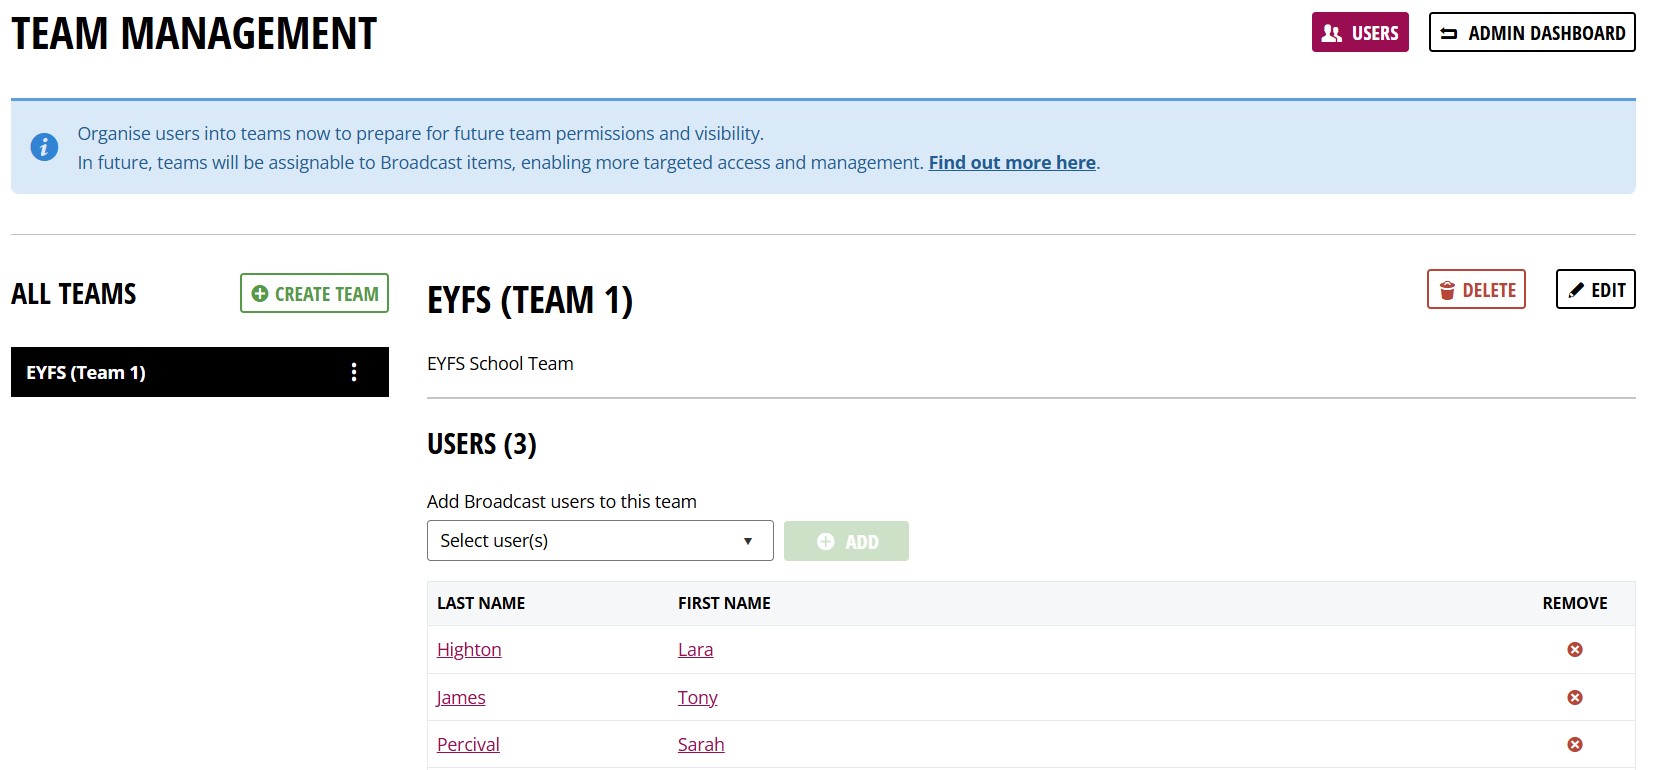Screen dimensions: 1662x770
Task: Click the Delete team button
Action: (x=1476, y=290)
